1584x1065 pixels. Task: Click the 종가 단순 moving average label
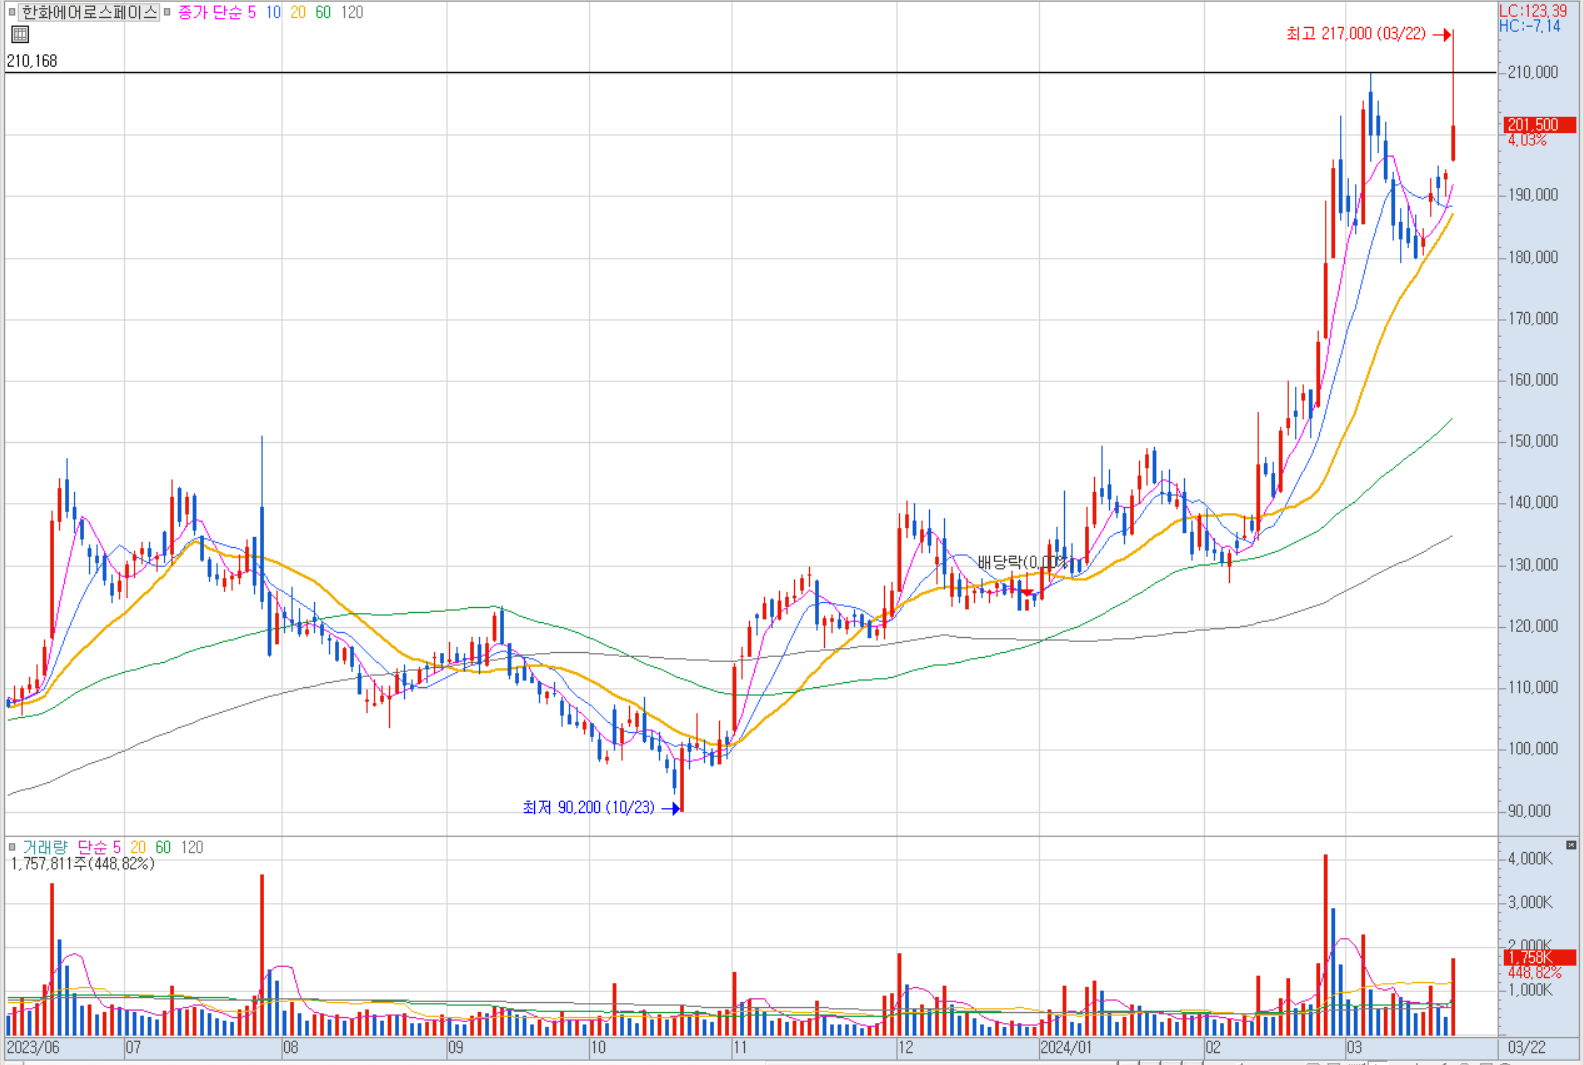point(210,13)
